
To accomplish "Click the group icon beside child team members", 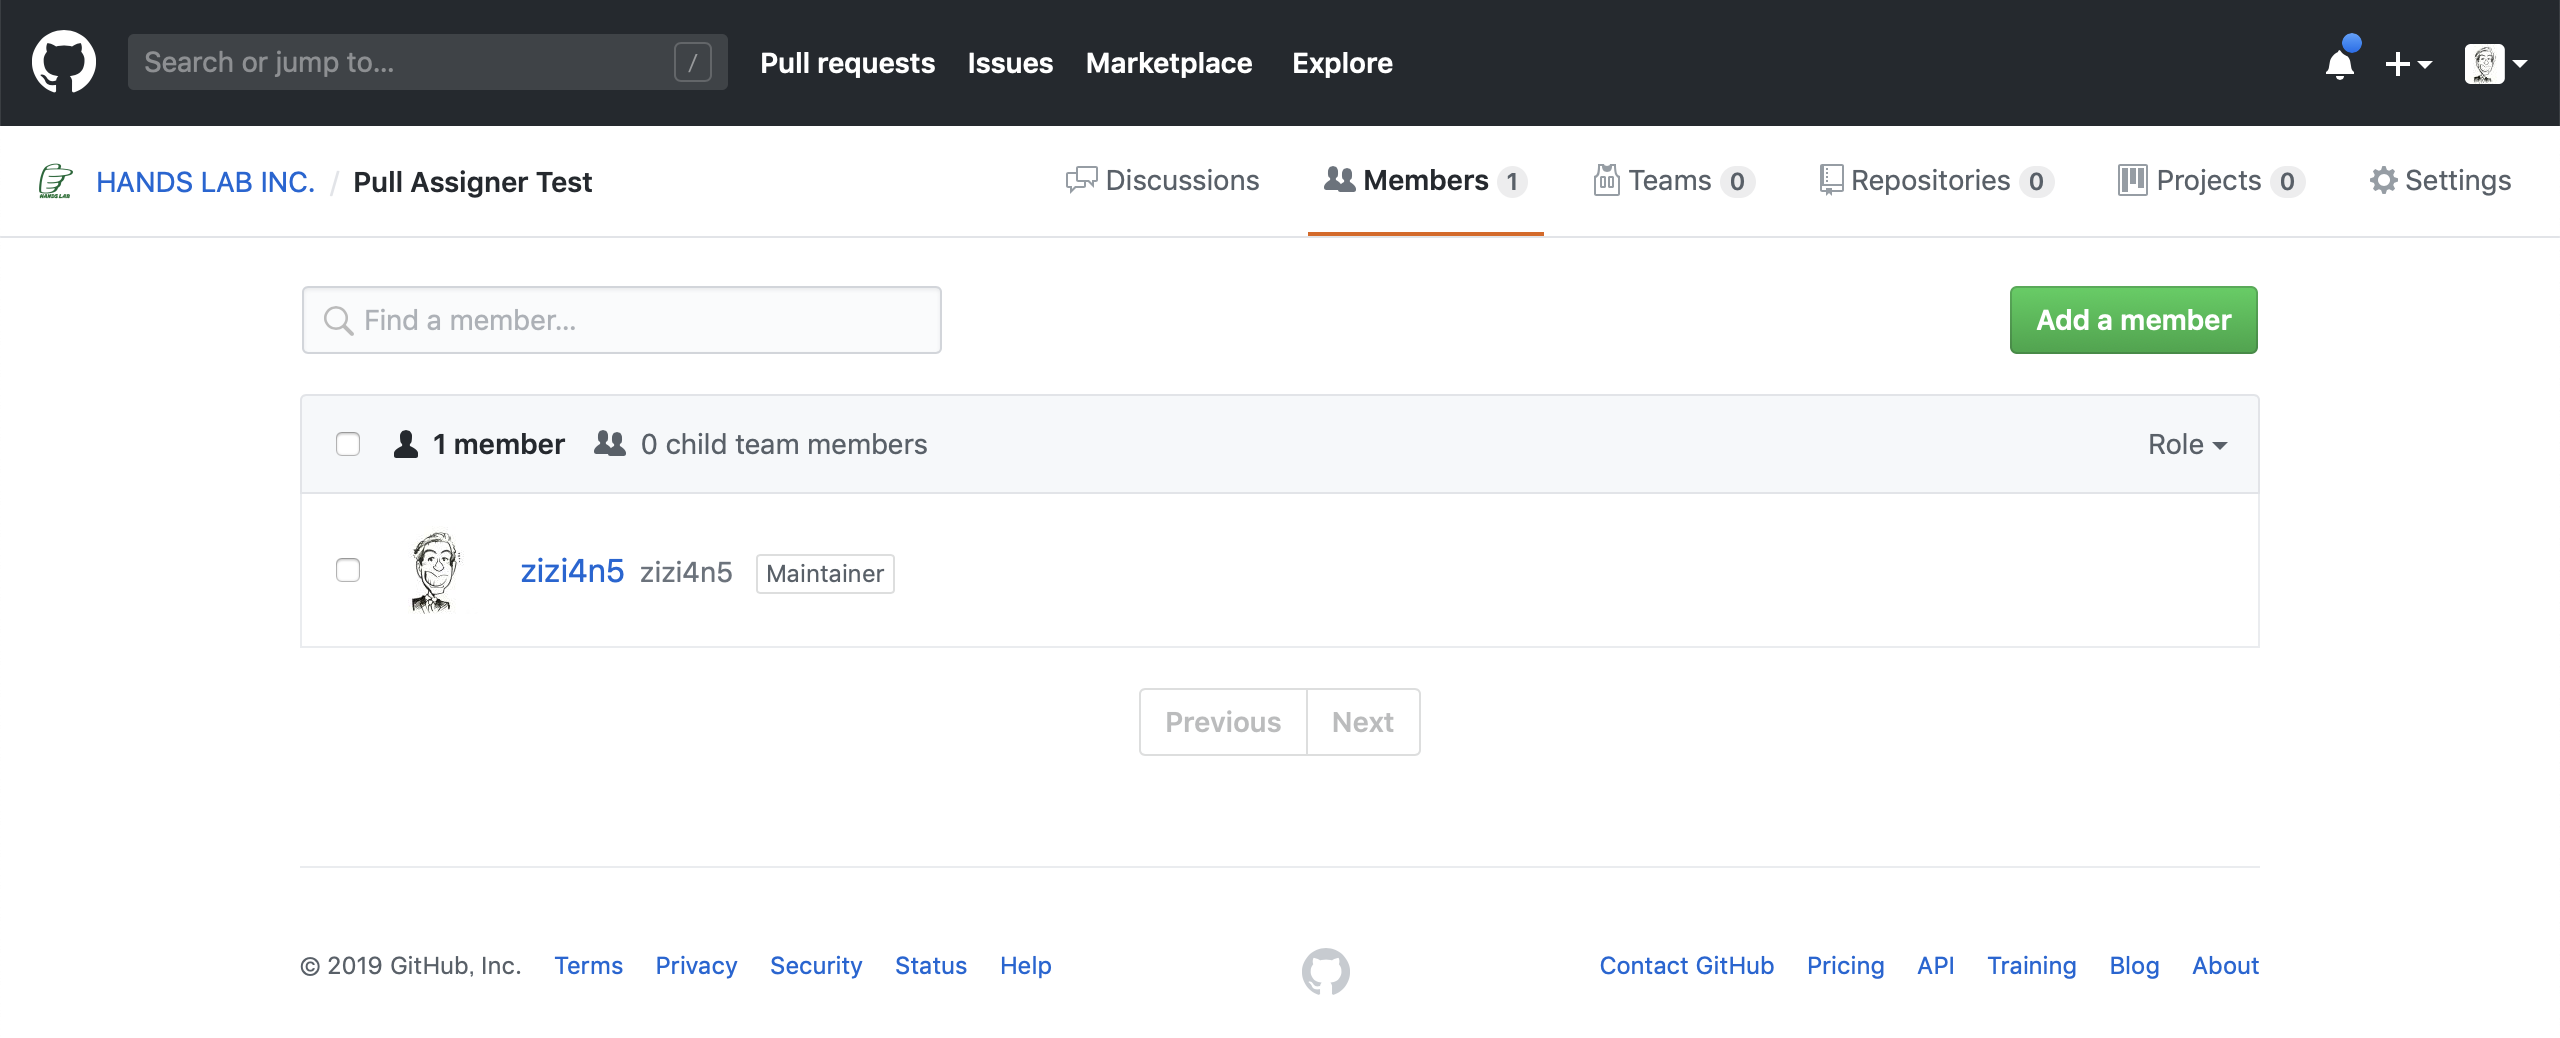I will pos(610,443).
